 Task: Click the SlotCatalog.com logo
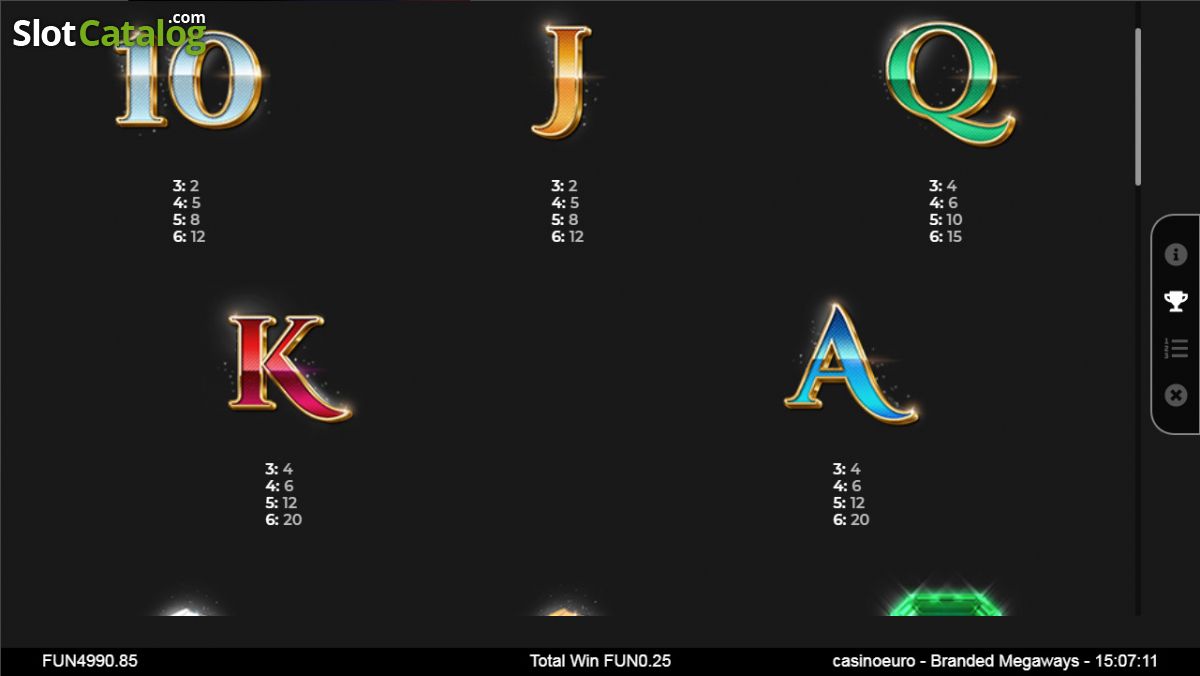pos(109,32)
